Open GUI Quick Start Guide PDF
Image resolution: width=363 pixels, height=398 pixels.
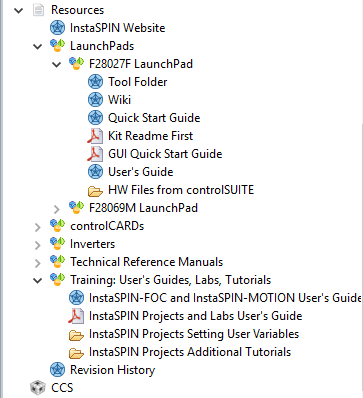pos(165,154)
